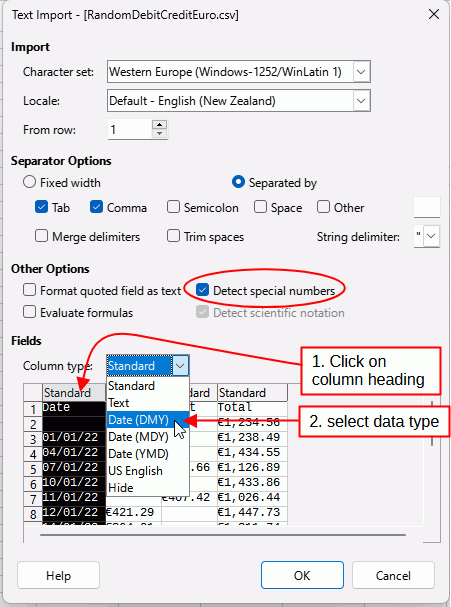The height and width of the screenshot is (607, 451).
Task: Enable the Space separator checkbox
Action: tap(260, 207)
